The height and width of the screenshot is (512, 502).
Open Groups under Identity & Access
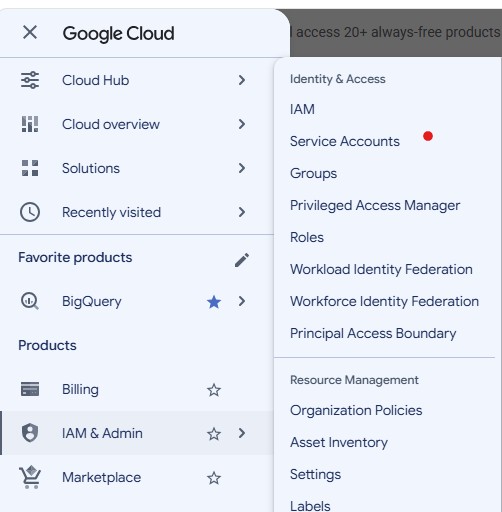pyautogui.click(x=313, y=174)
